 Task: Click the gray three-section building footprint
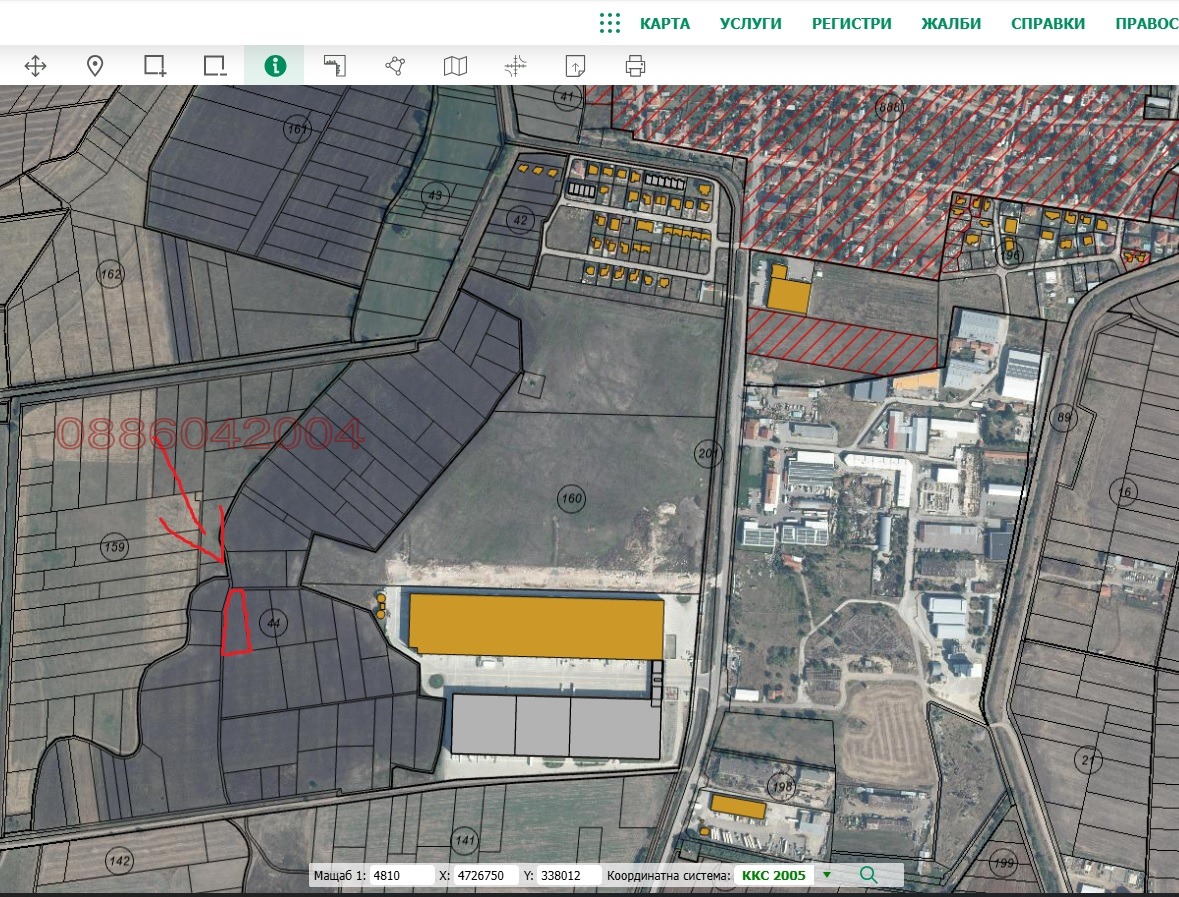pos(556,726)
